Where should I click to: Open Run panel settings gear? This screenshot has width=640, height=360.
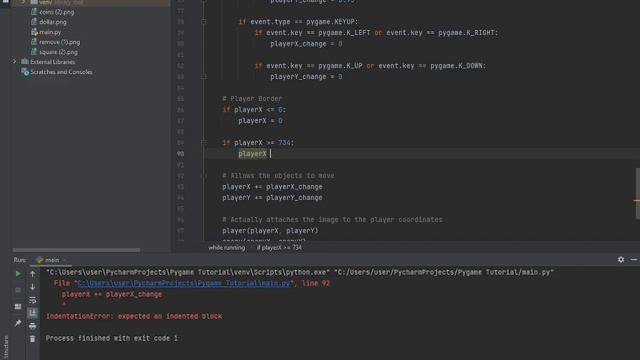point(621,260)
